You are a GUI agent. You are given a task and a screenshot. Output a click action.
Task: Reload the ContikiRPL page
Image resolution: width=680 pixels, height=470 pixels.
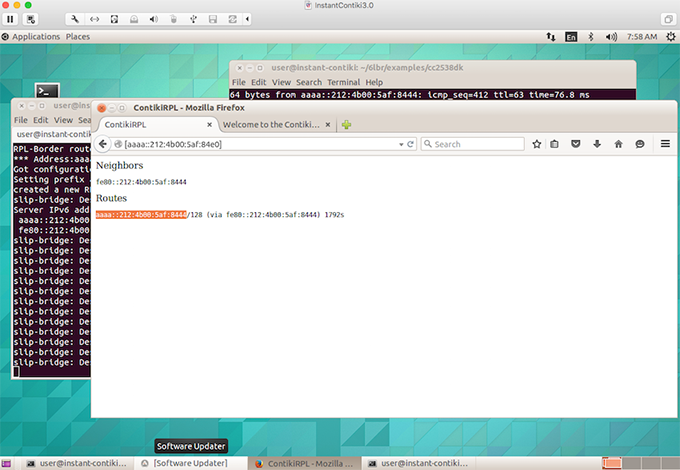tap(410, 144)
